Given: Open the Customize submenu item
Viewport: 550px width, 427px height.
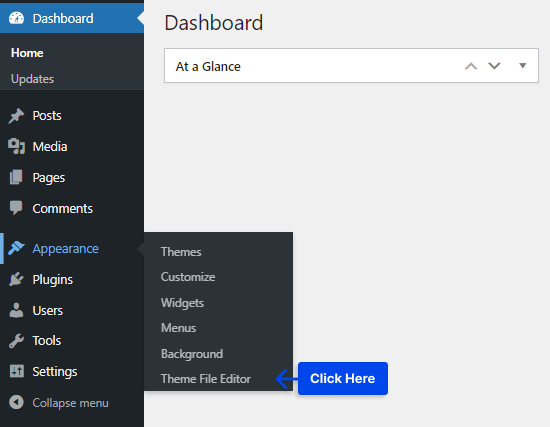Looking at the screenshot, I should (x=188, y=277).
